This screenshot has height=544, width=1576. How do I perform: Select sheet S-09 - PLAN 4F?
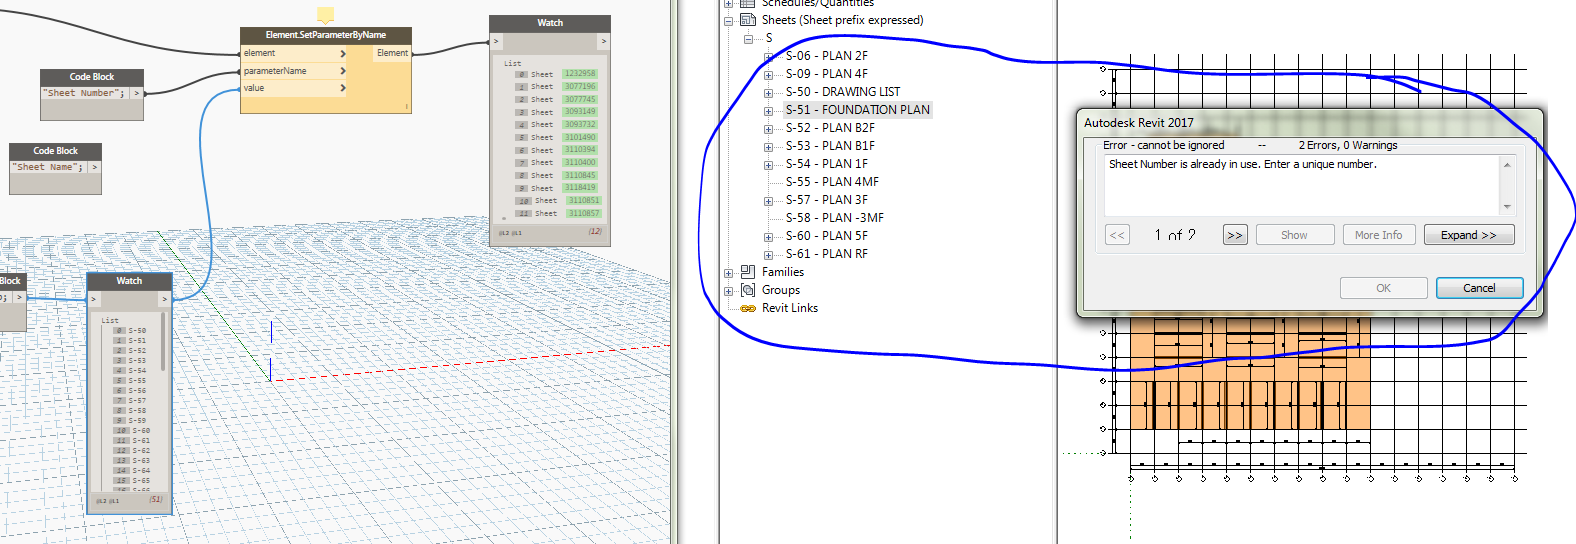[826, 74]
